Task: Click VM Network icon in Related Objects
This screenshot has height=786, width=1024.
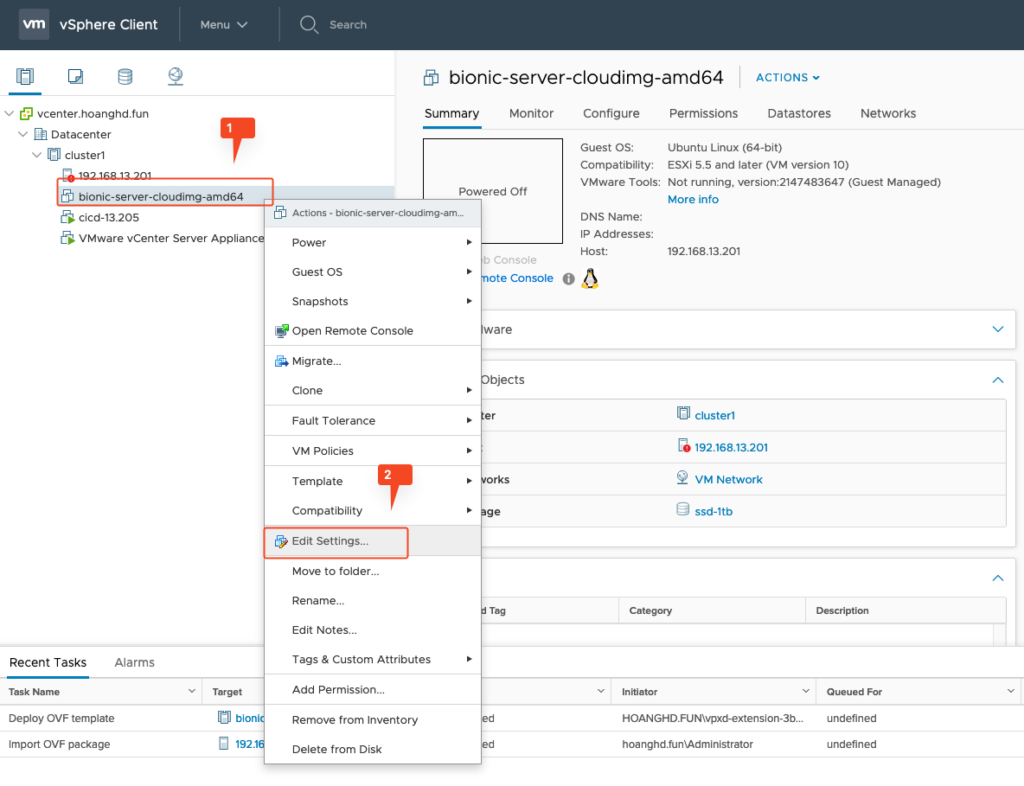Action: coord(682,478)
